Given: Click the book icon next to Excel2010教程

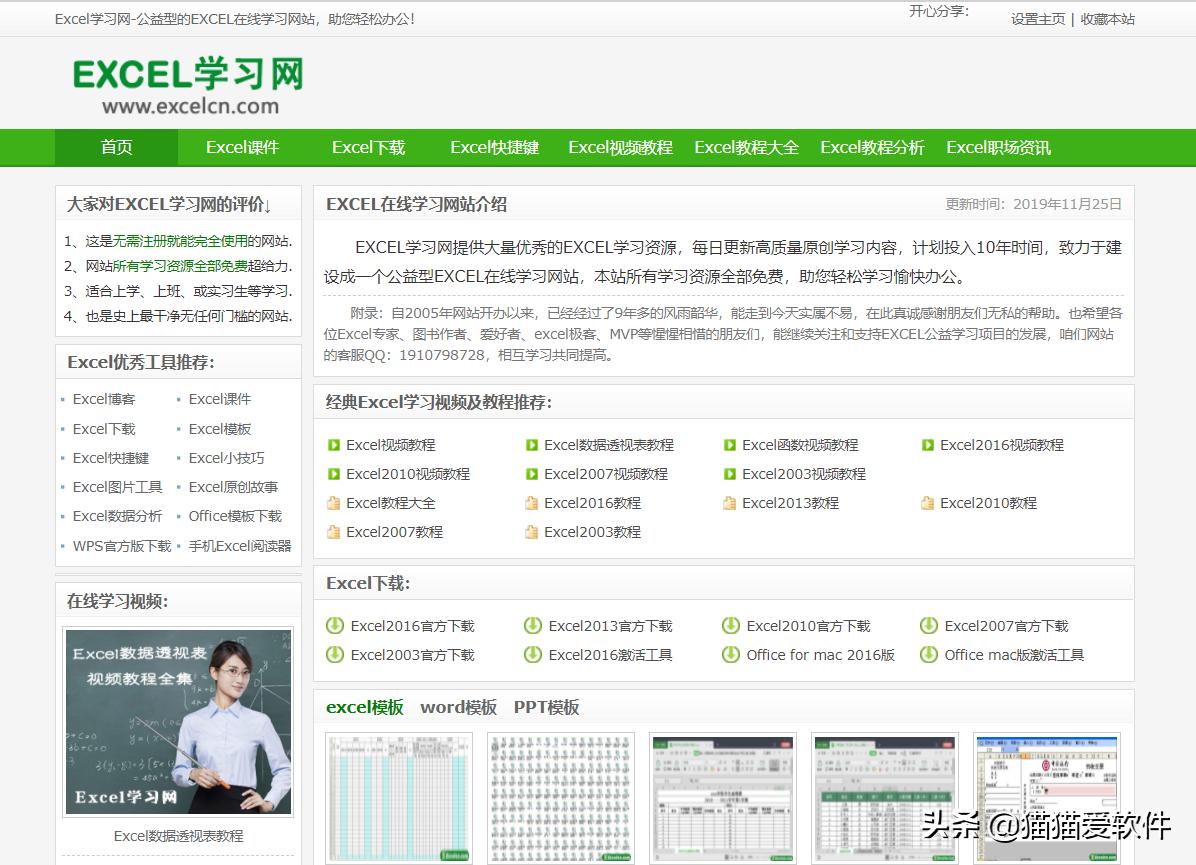Looking at the screenshot, I should tap(926, 503).
